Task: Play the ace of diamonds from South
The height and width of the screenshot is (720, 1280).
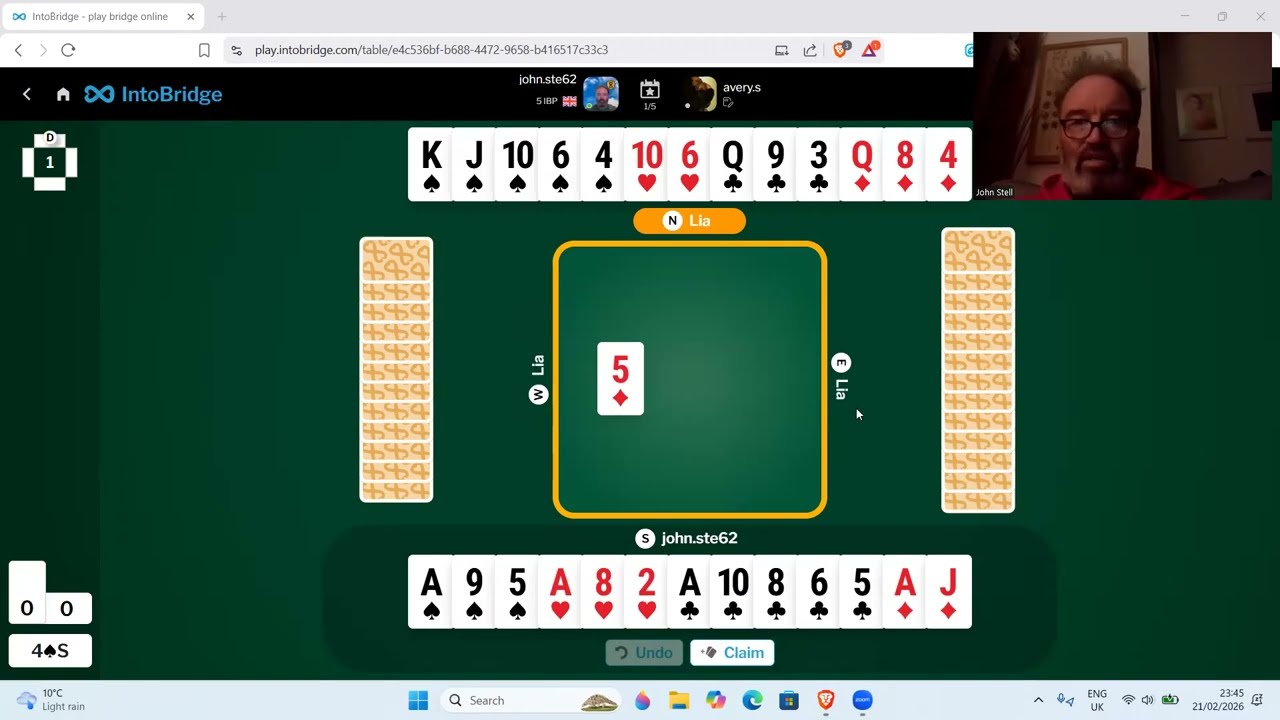Action: pos(904,592)
